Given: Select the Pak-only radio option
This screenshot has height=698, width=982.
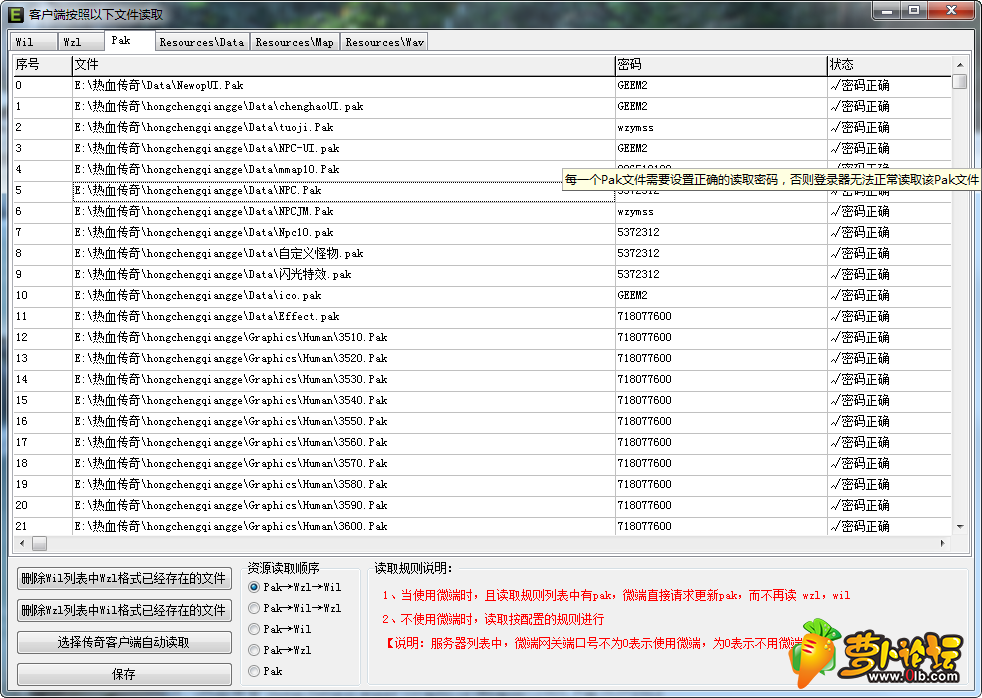Looking at the screenshot, I should pyautogui.click(x=266, y=671).
